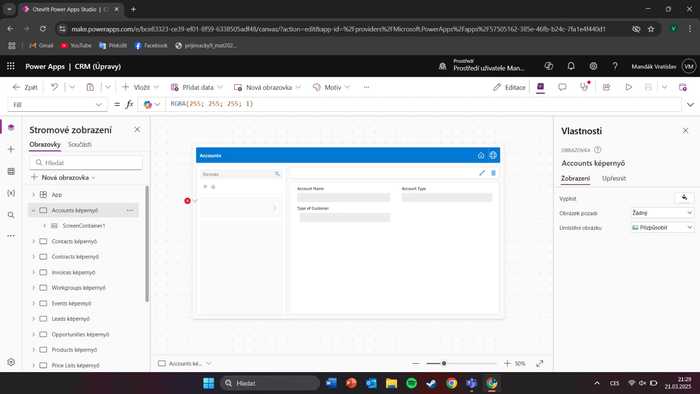Open the Power Apps app launcher waffle
The width and height of the screenshot is (700, 394).
point(11,66)
